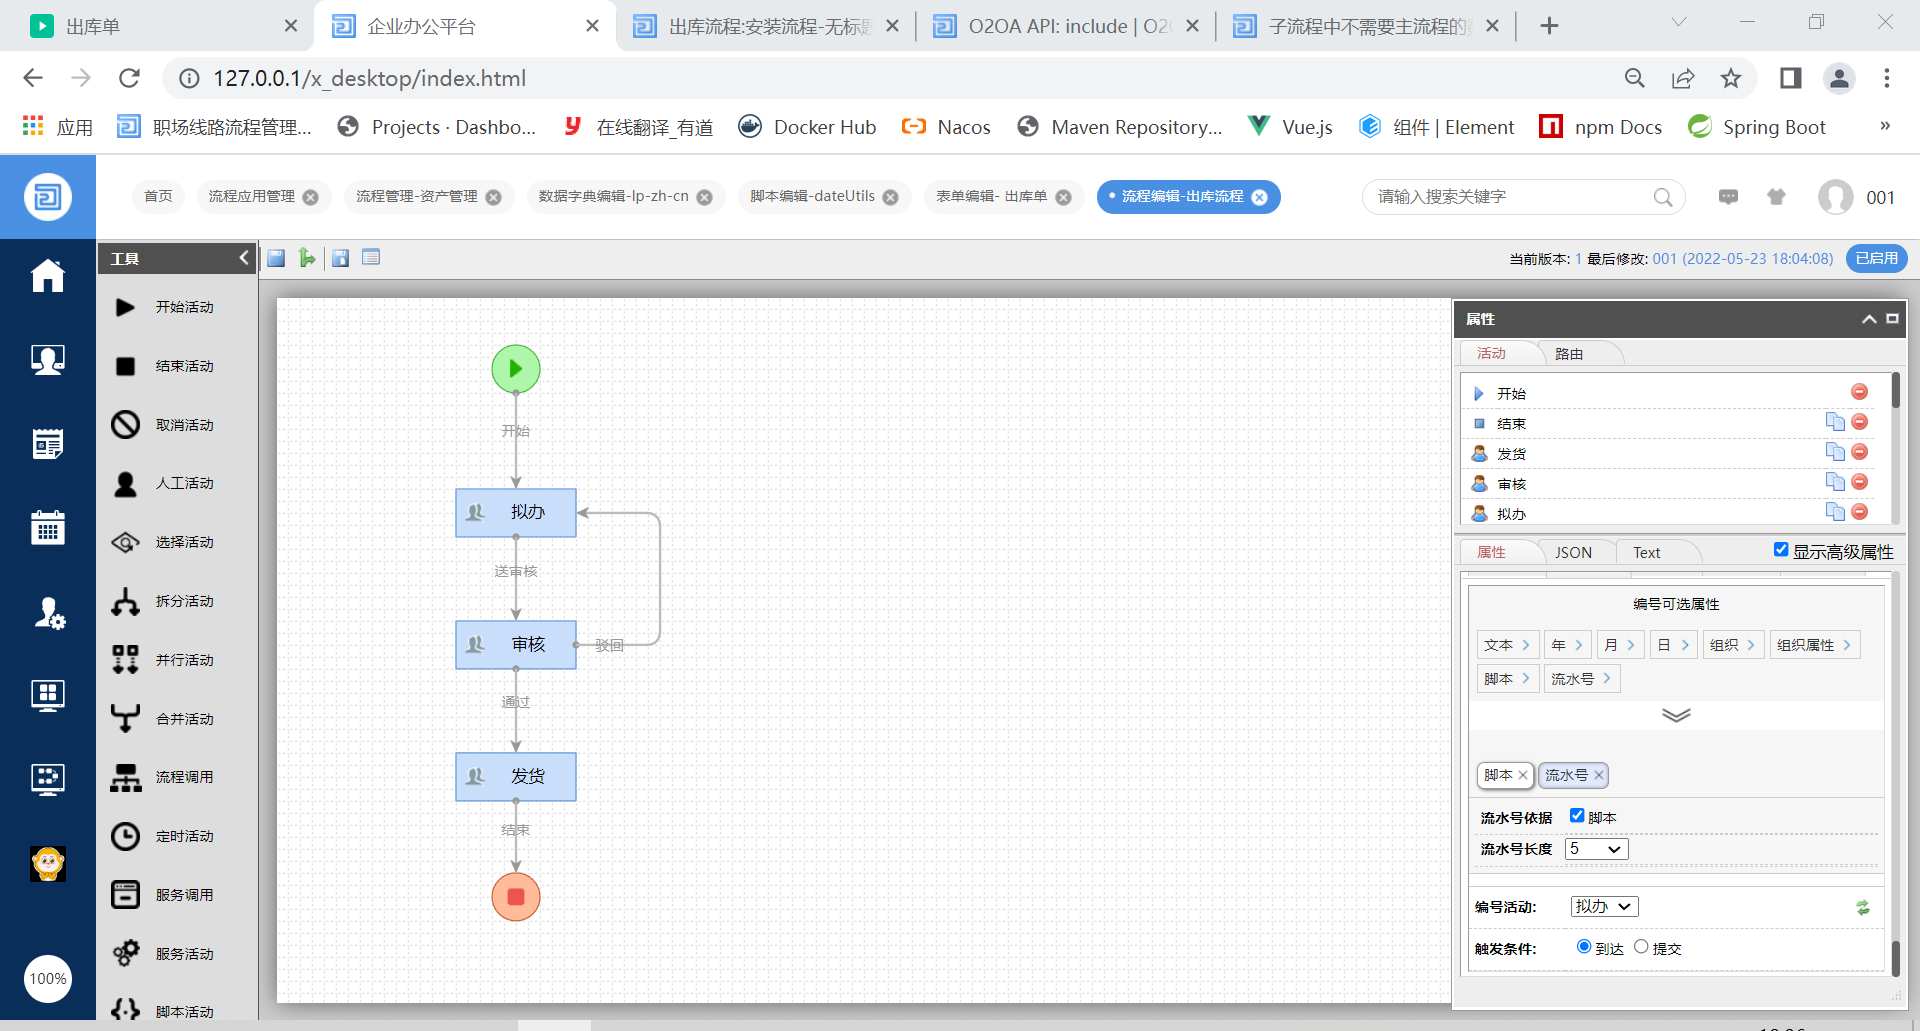Select the 到达 trigger radio button
The image size is (1920, 1031).
(x=1584, y=946)
